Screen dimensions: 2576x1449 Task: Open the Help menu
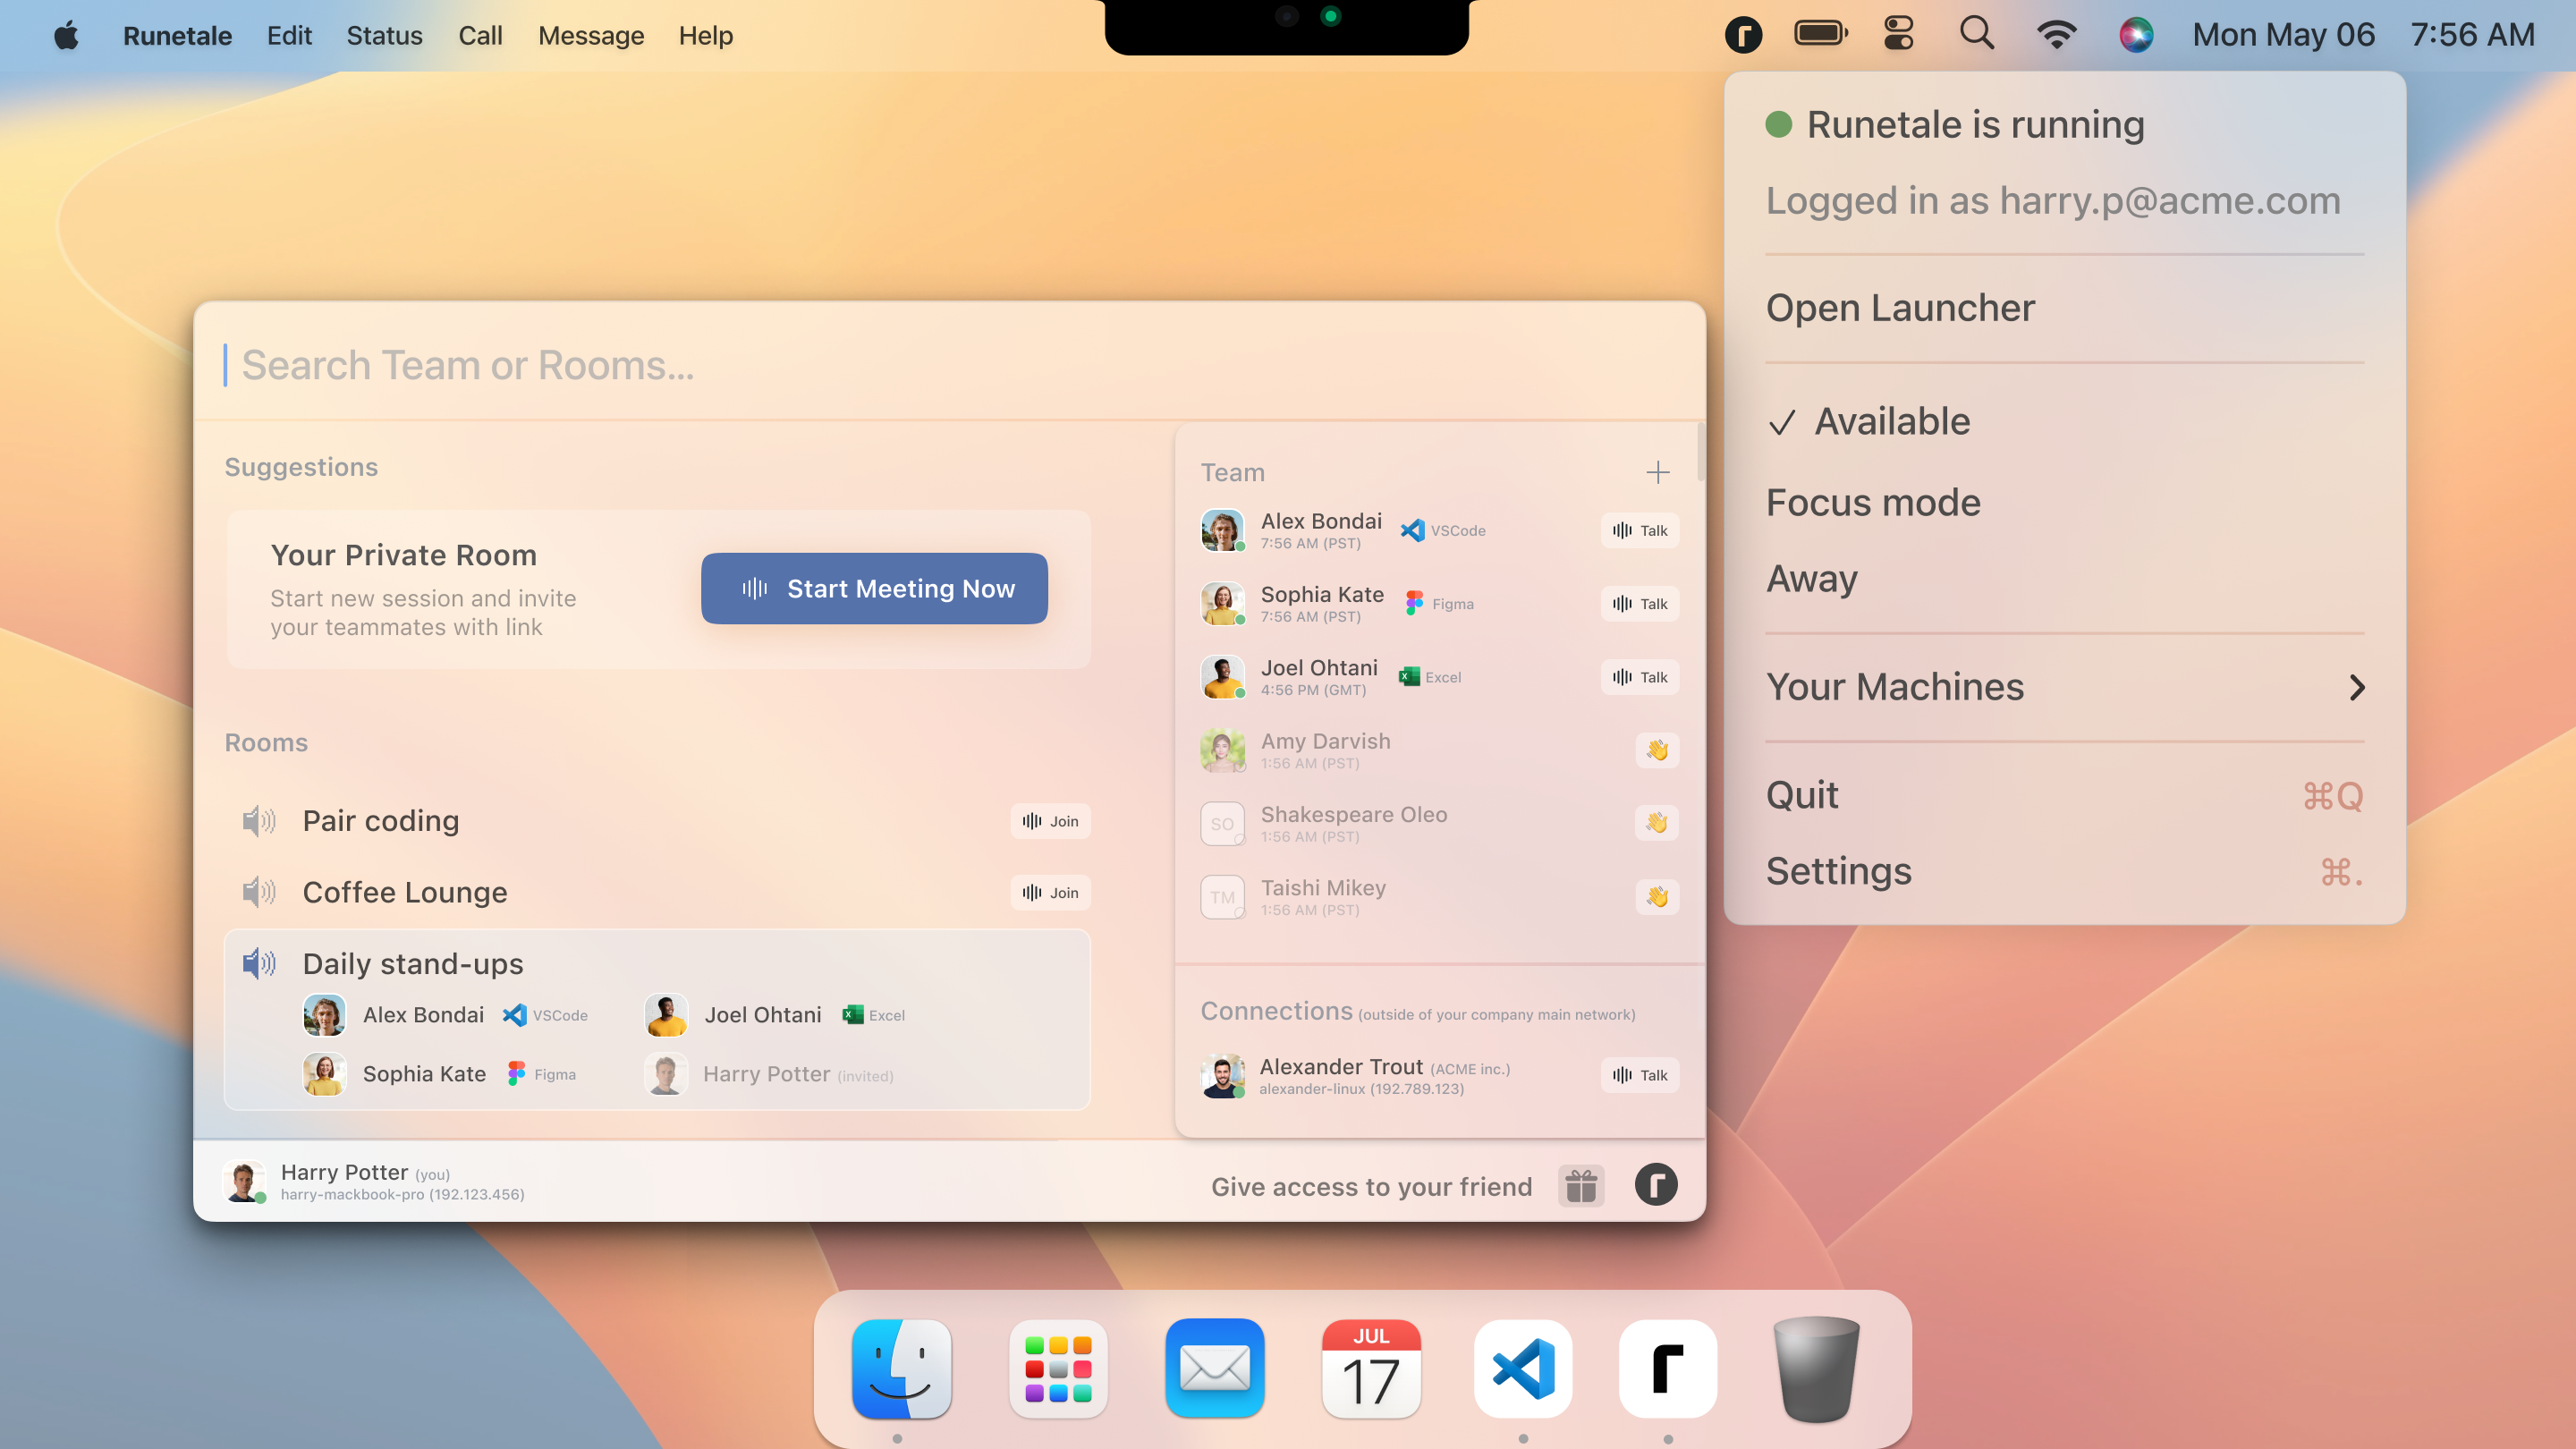[x=706, y=36]
